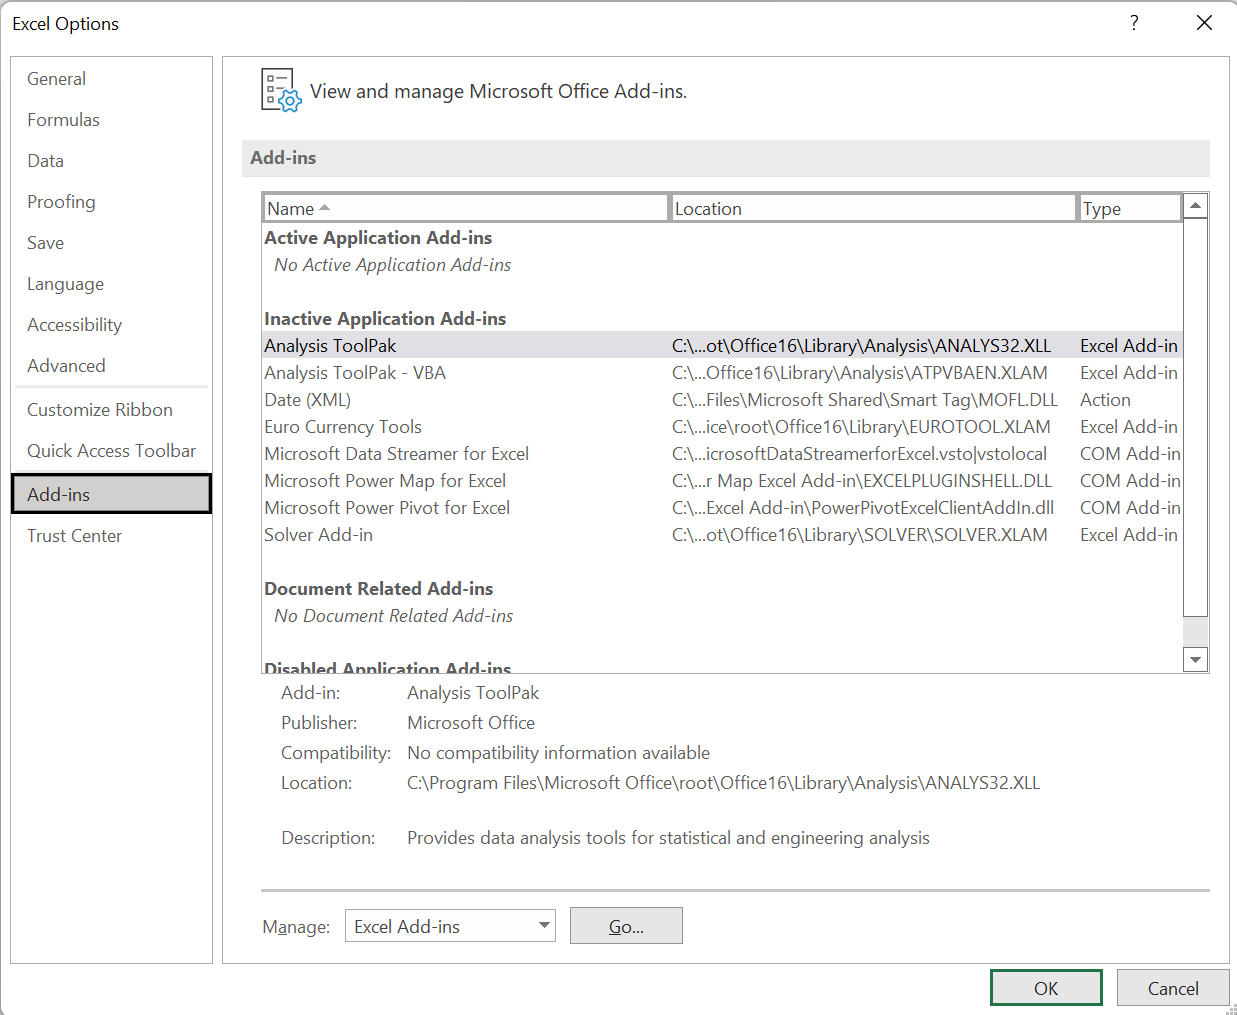Sort add-ins by the Type column header
The height and width of the screenshot is (1015, 1237).
1130,208
